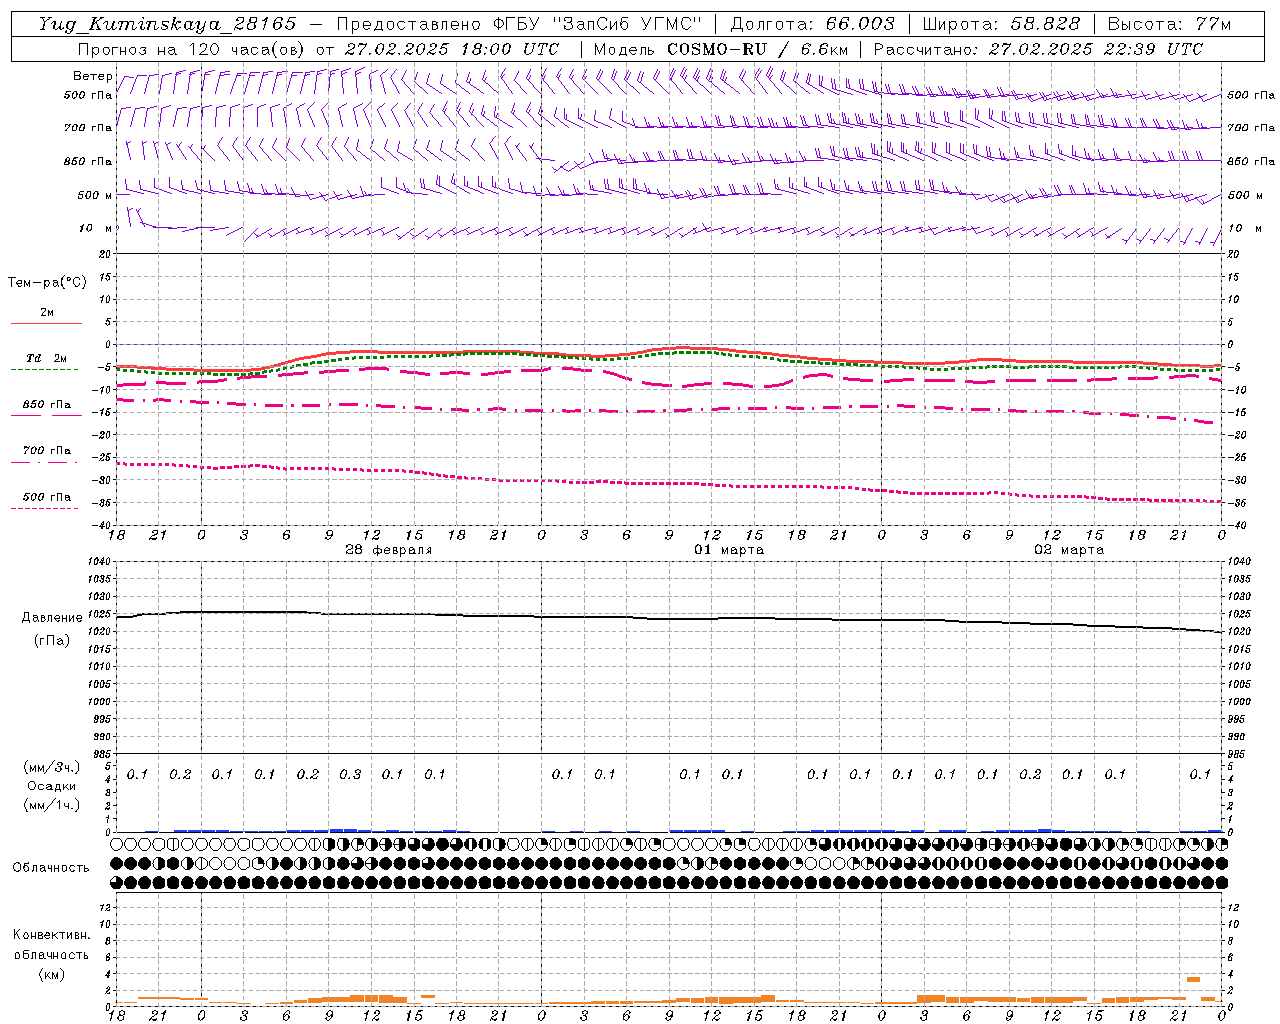Click the 28 февраля date label
Screen dimensions: 1280x1024
[389, 550]
